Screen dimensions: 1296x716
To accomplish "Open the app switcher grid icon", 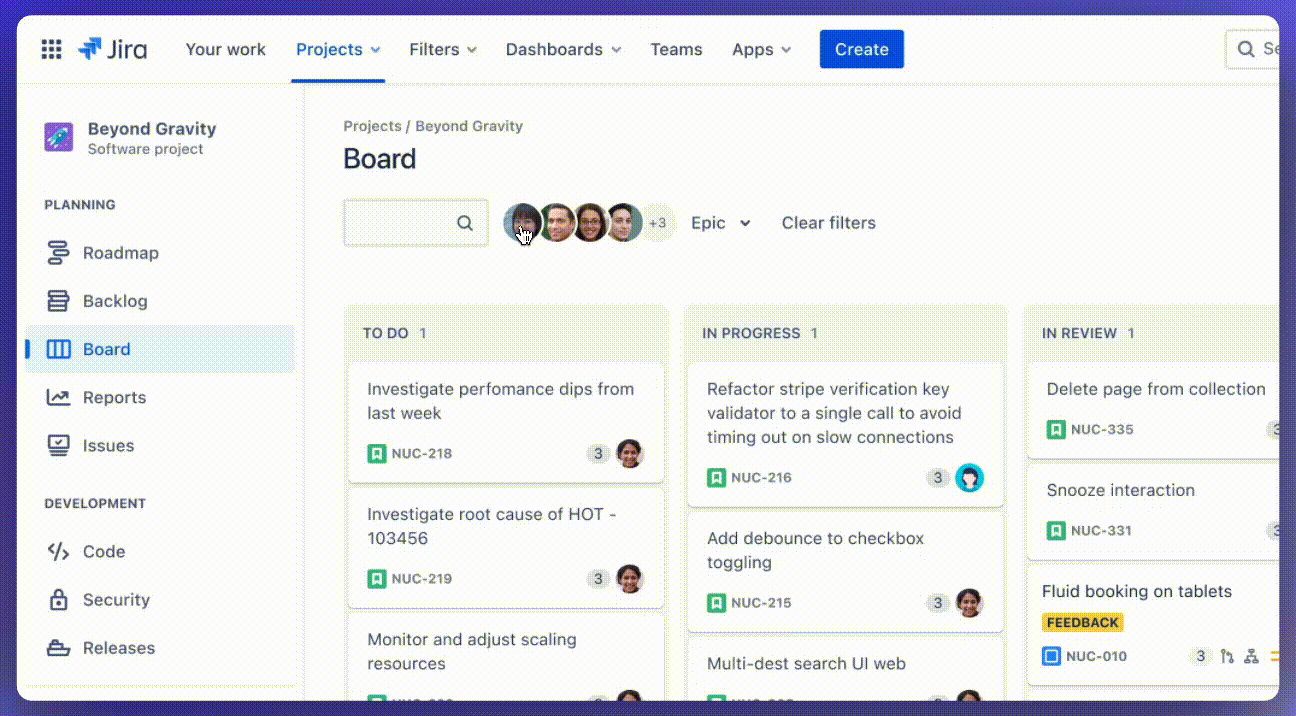I will pyautogui.click(x=51, y=49).
